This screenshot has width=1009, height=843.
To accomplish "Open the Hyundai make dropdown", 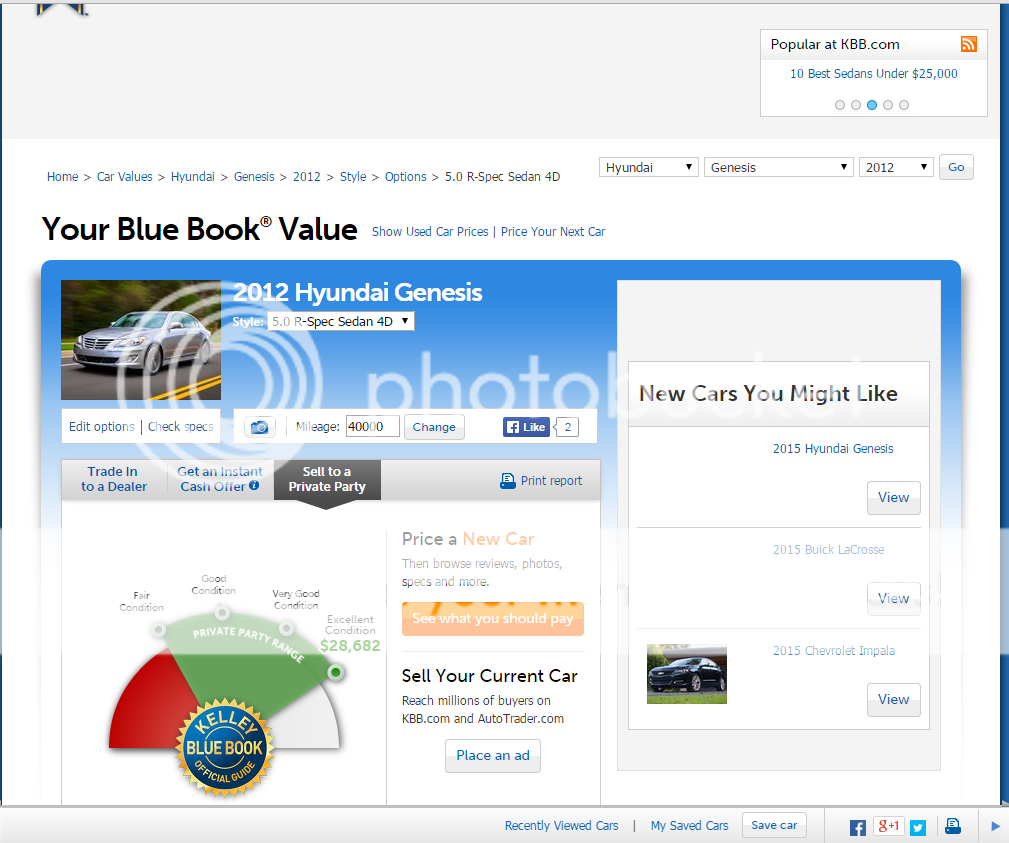I will (x=649, y=167).
